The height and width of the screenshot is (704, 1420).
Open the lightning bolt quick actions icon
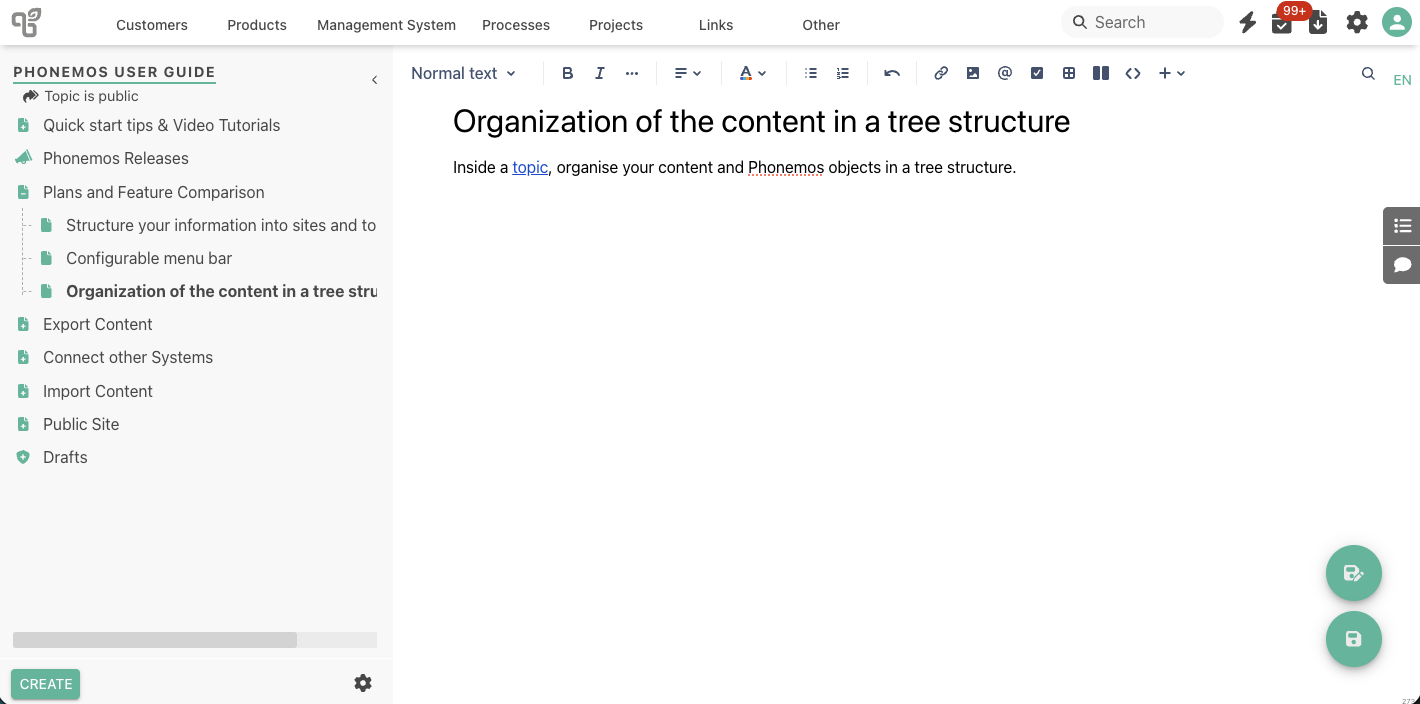click(1247, 22)
